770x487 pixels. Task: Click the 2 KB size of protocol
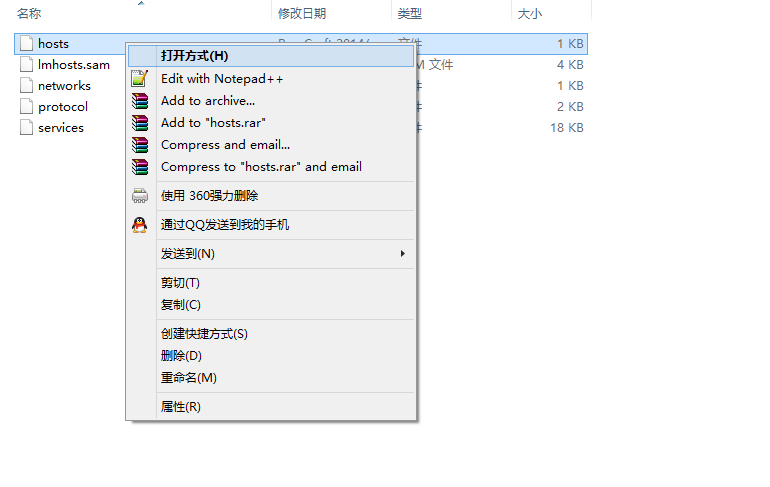point(570,107)
